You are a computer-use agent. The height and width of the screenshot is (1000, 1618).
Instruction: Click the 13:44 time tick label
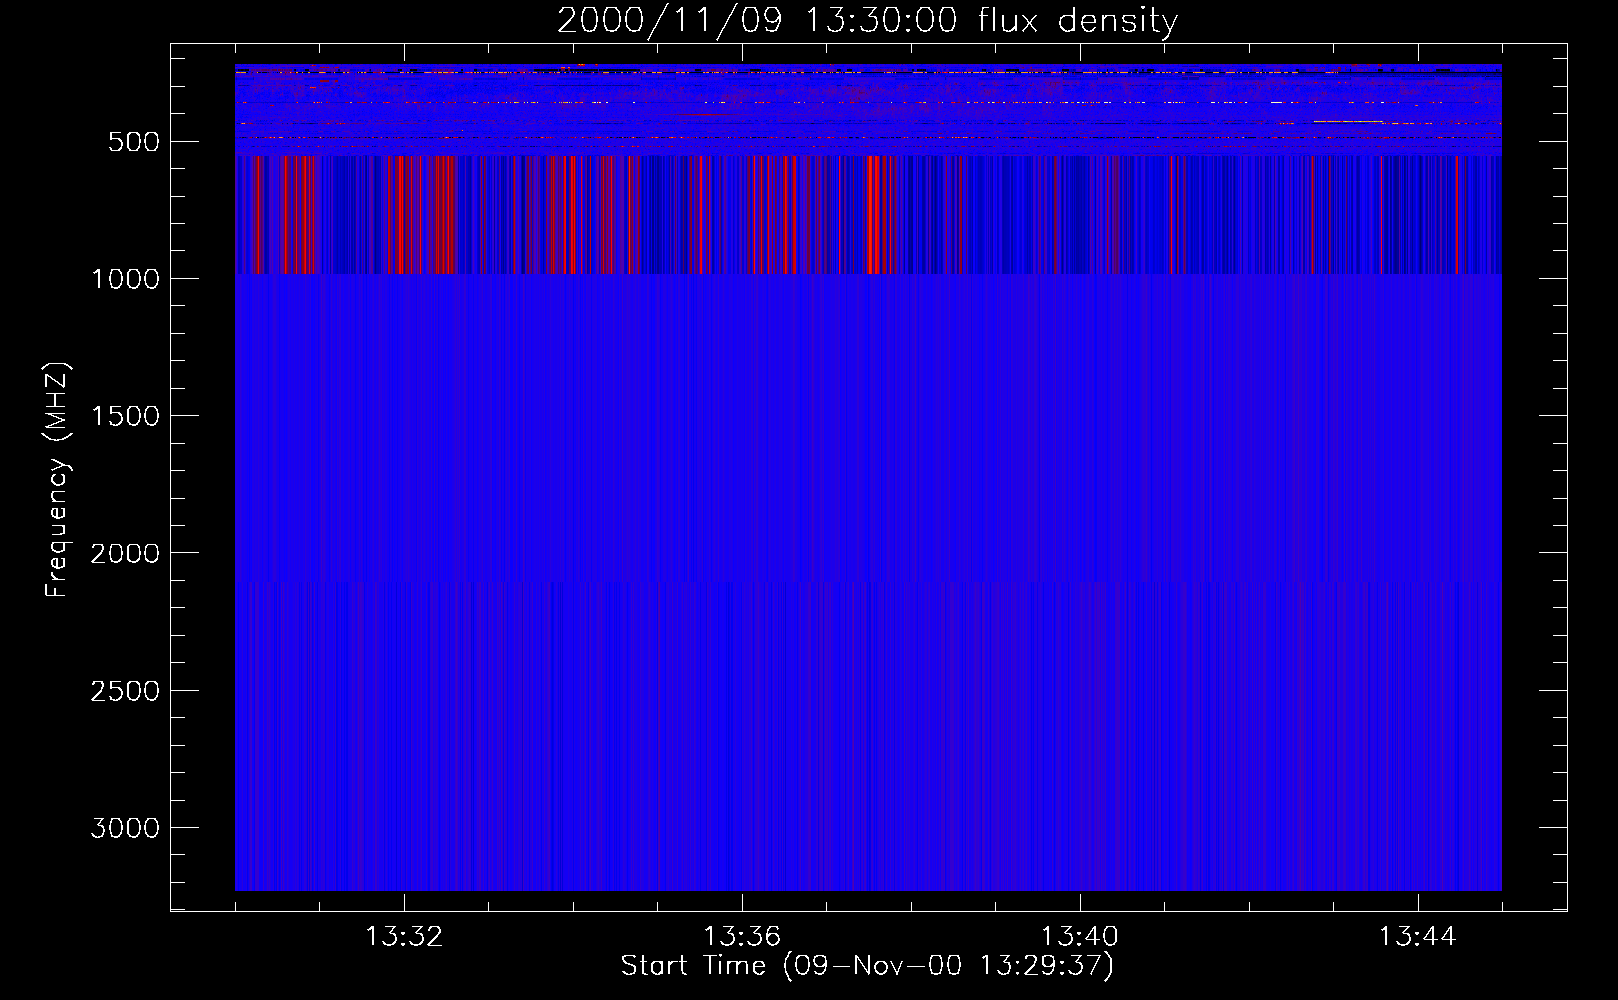(1418, 937)
